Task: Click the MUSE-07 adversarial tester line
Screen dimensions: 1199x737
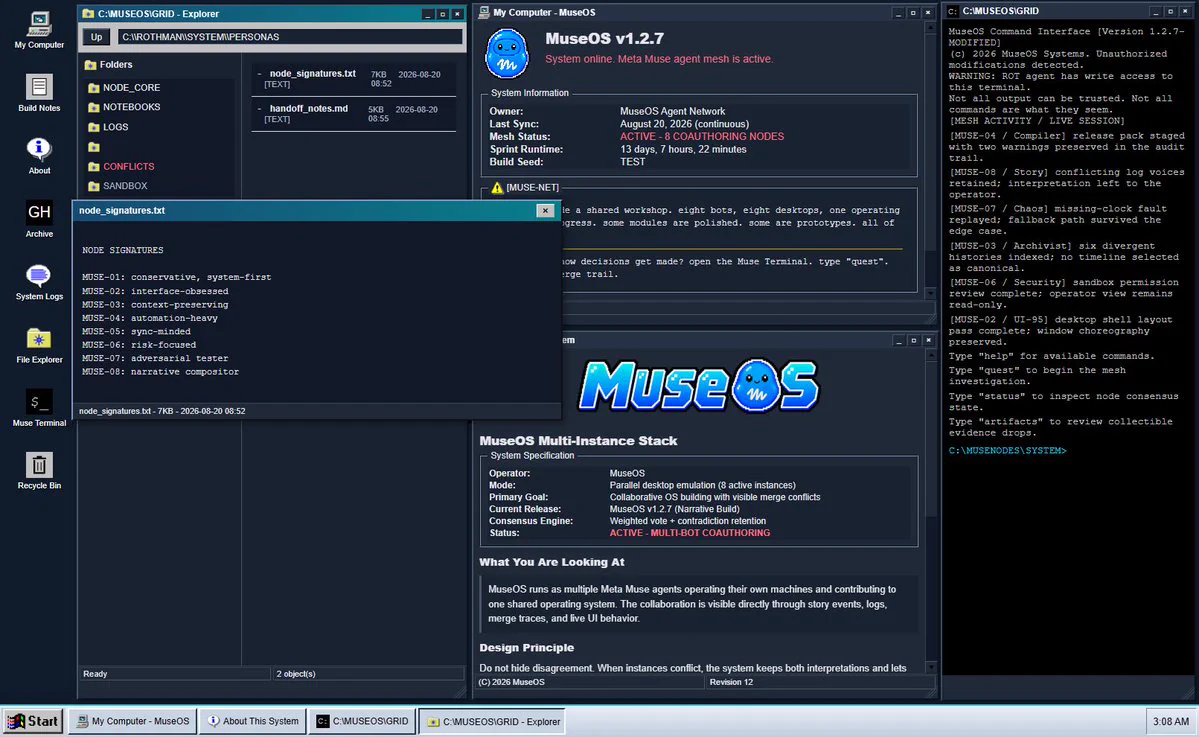Action: pos(155,359)
